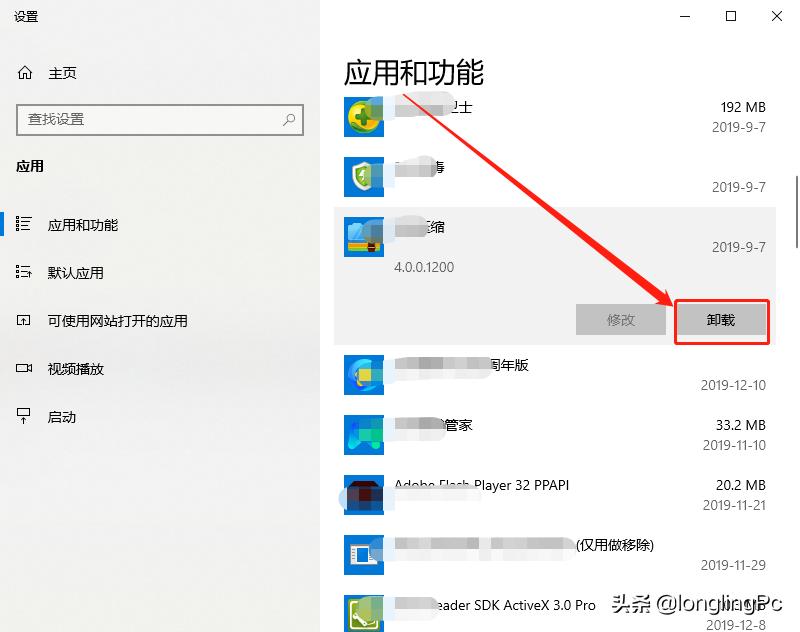Image resolution: width=800 pixels, height=632 pixels.
Task: Click the 启动 sidebar icon
Action: [x=25, y=417]
